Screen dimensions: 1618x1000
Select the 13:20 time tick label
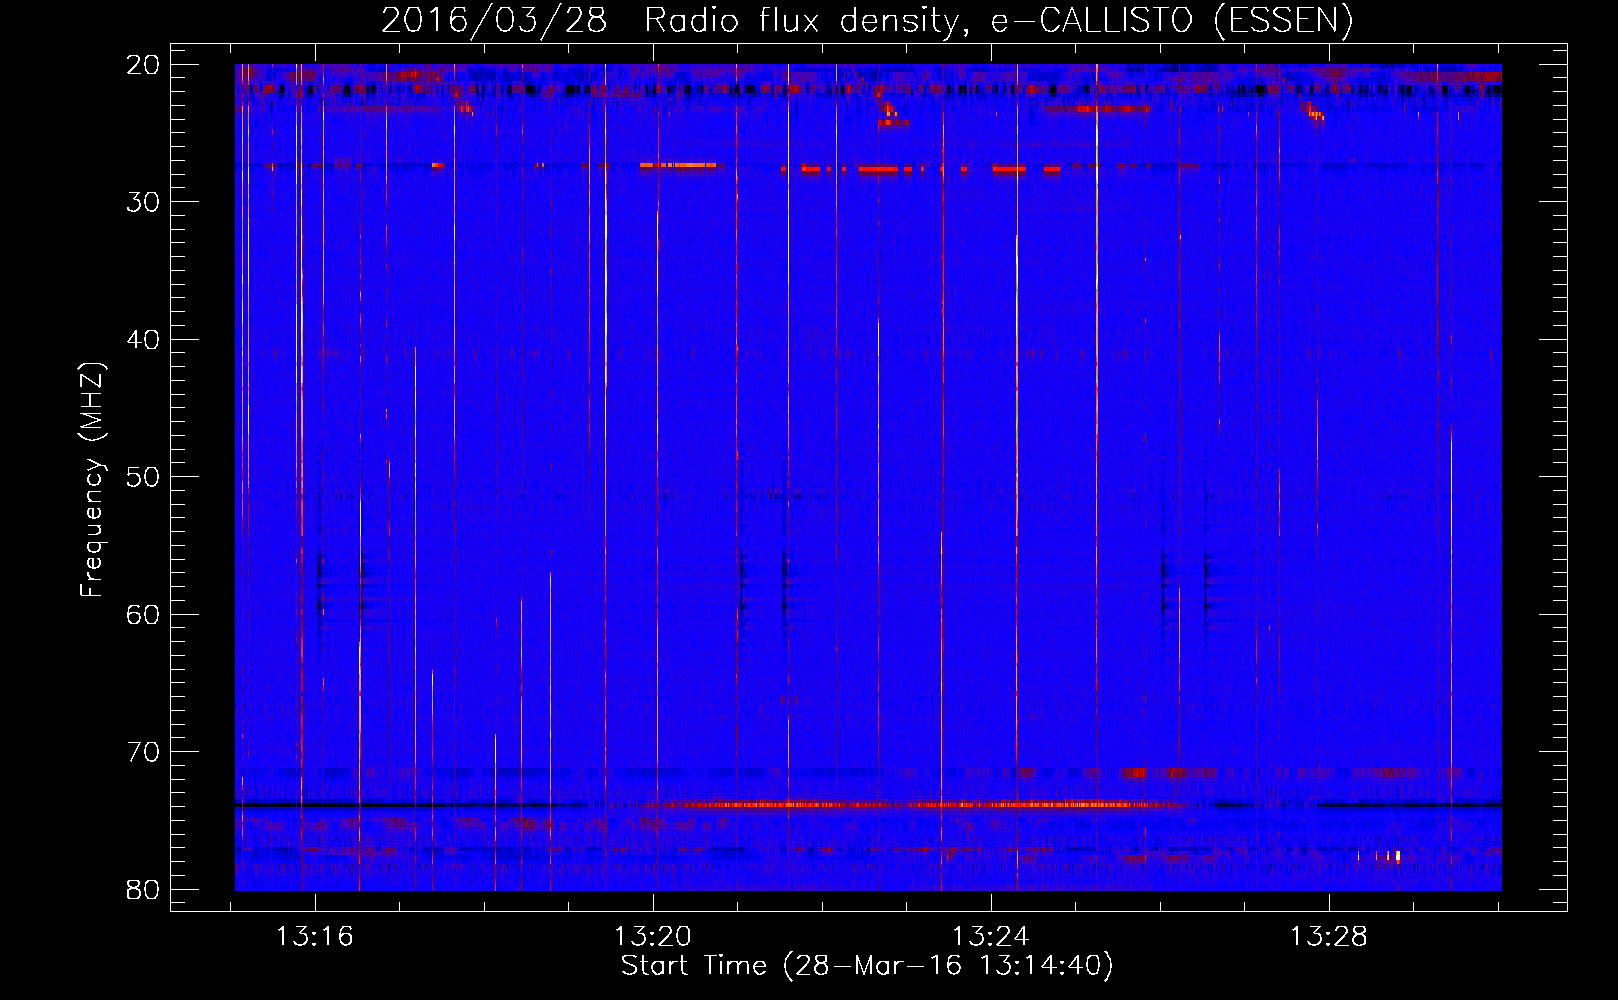click(653, 937)
